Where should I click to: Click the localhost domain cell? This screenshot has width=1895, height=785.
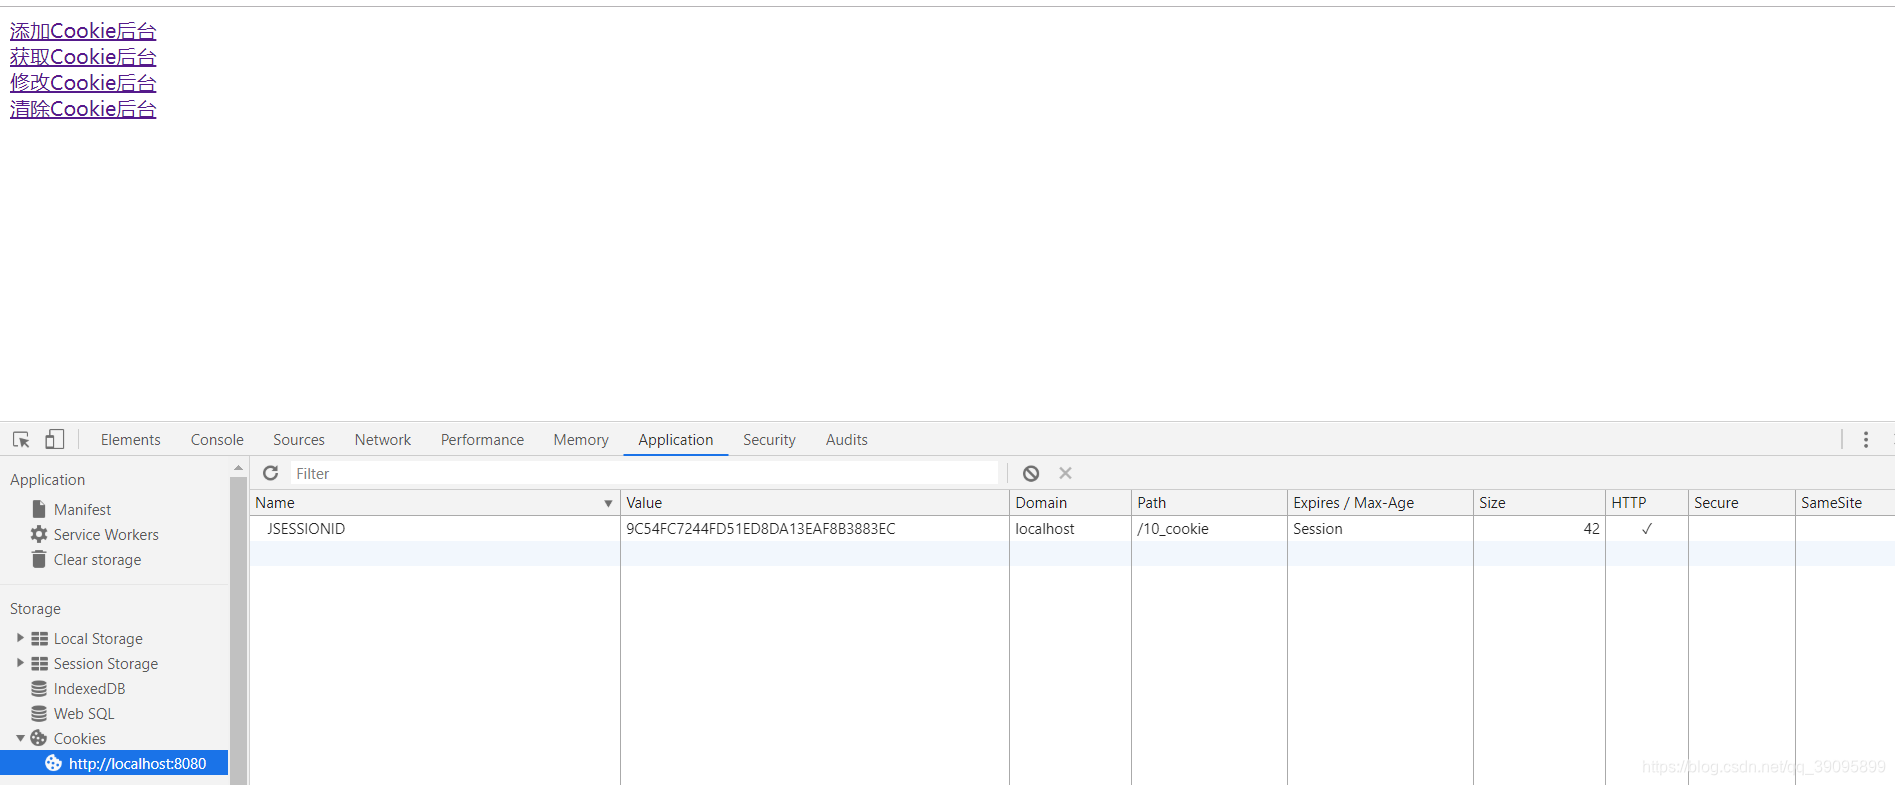click(x=1070, y=529)
